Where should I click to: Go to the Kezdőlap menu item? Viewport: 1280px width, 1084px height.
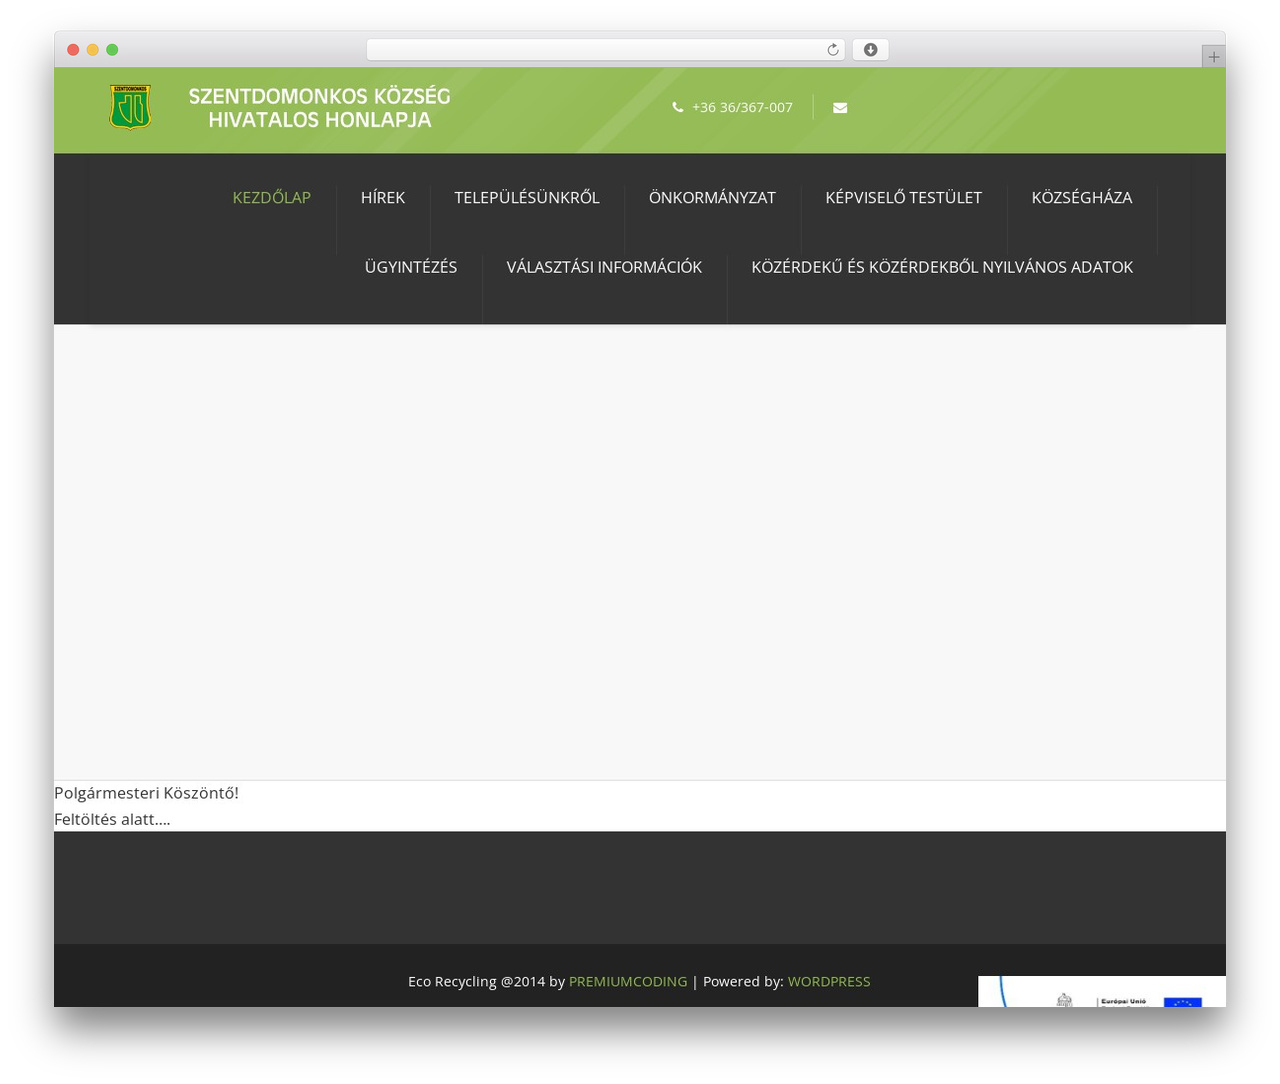click(272, 198)
